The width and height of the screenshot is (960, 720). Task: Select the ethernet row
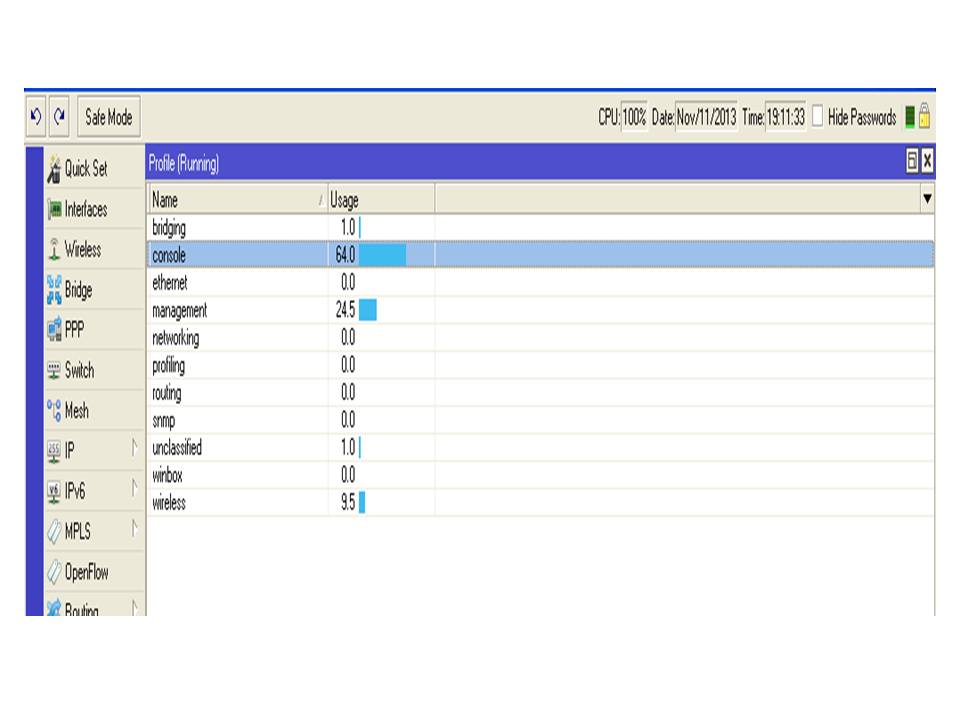[x=541, y=282]
